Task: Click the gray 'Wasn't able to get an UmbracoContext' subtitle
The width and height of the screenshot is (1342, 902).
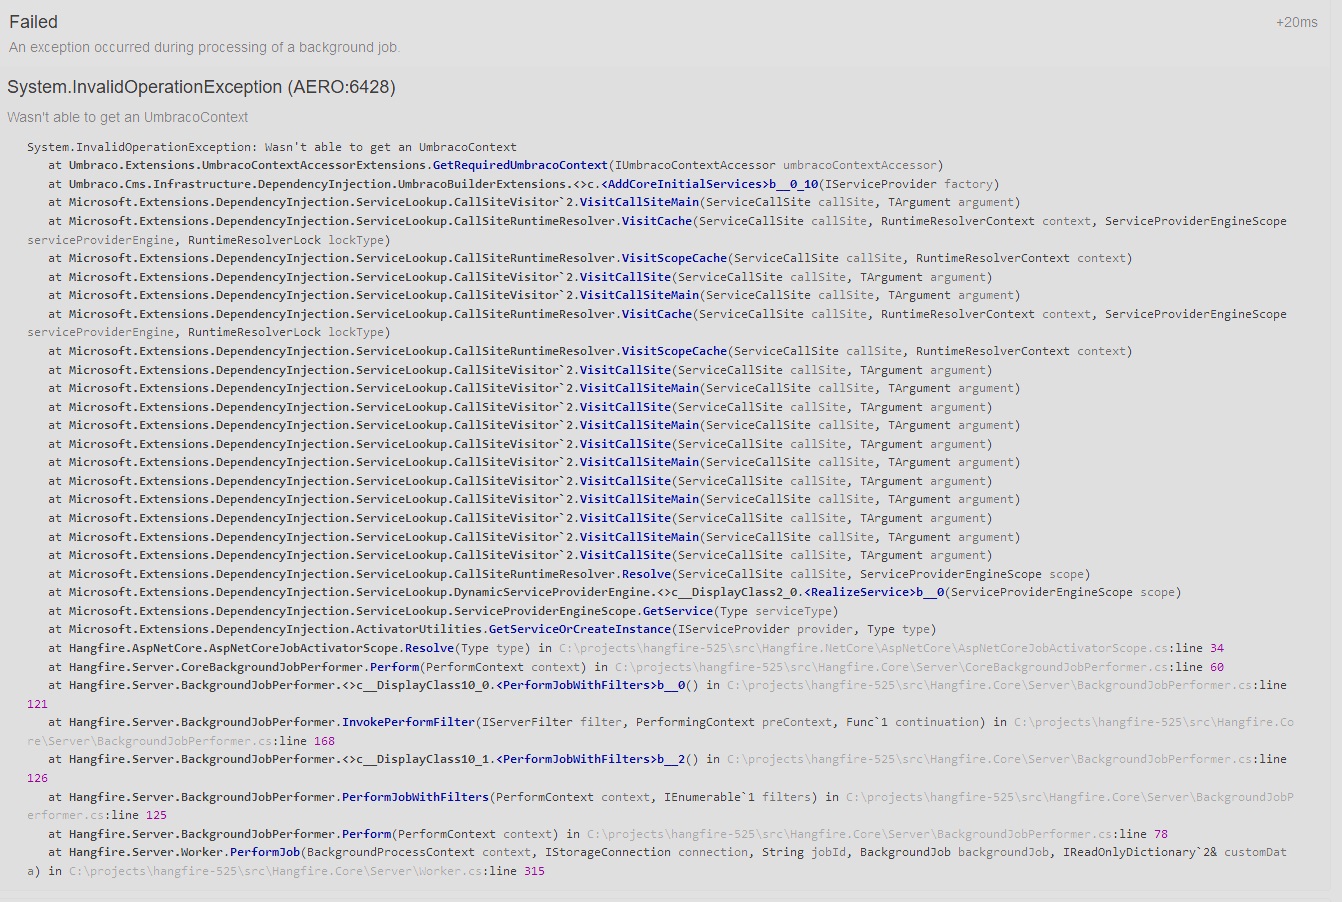Action: click(127, 117)
